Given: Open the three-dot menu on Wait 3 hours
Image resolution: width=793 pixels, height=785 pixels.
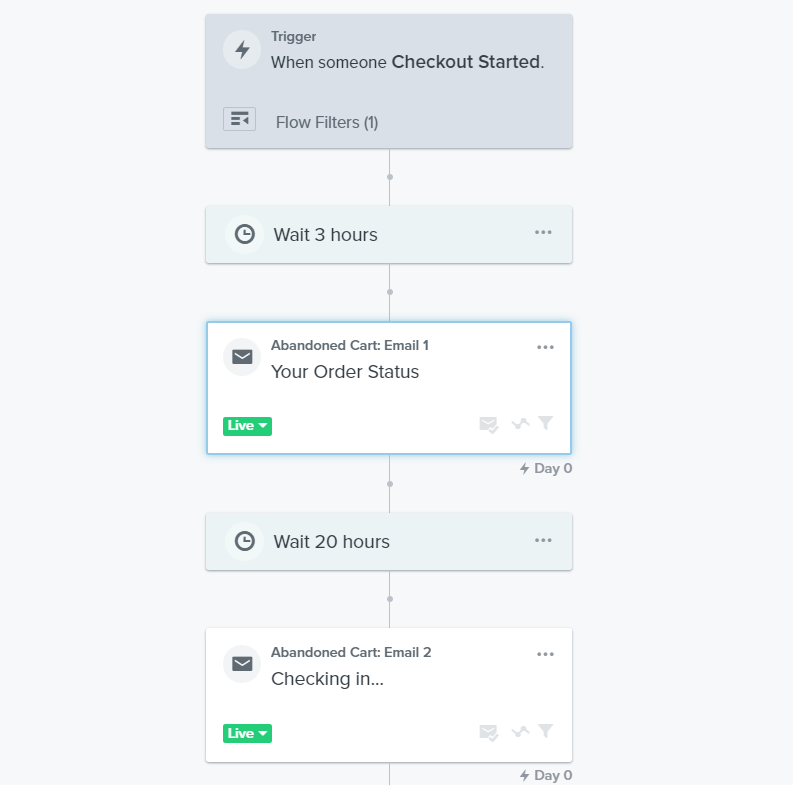Looking at the screenshot, I should point(543,233).
